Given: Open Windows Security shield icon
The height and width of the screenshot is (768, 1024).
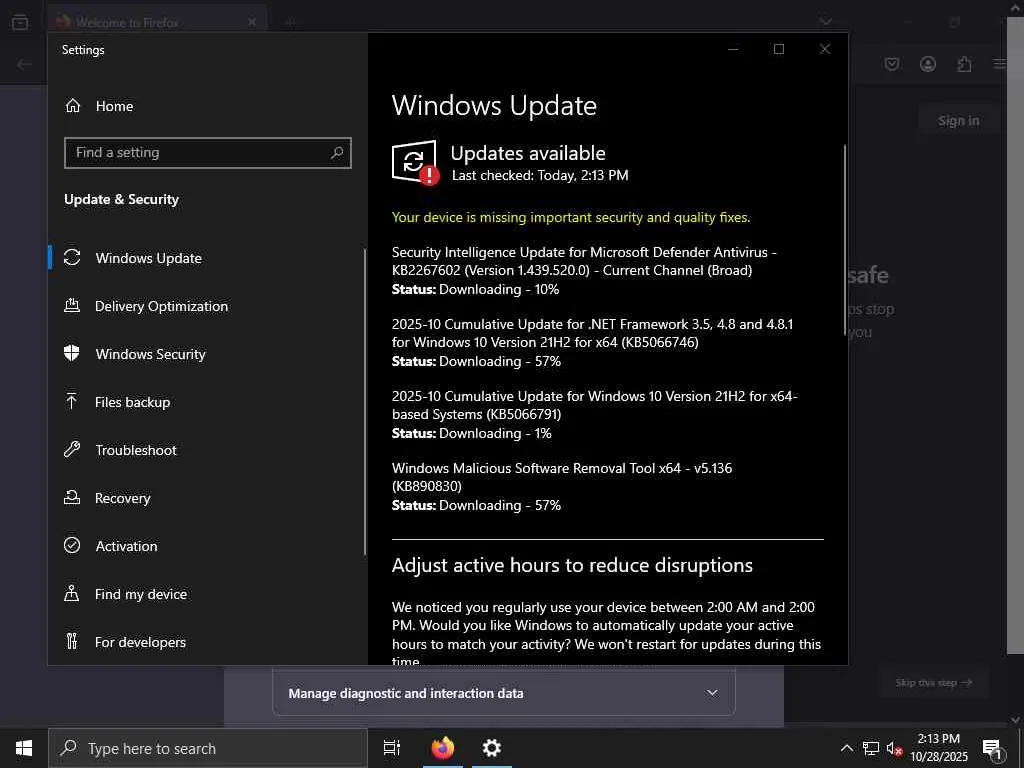Looking at the screenshot, I should 72,353.
